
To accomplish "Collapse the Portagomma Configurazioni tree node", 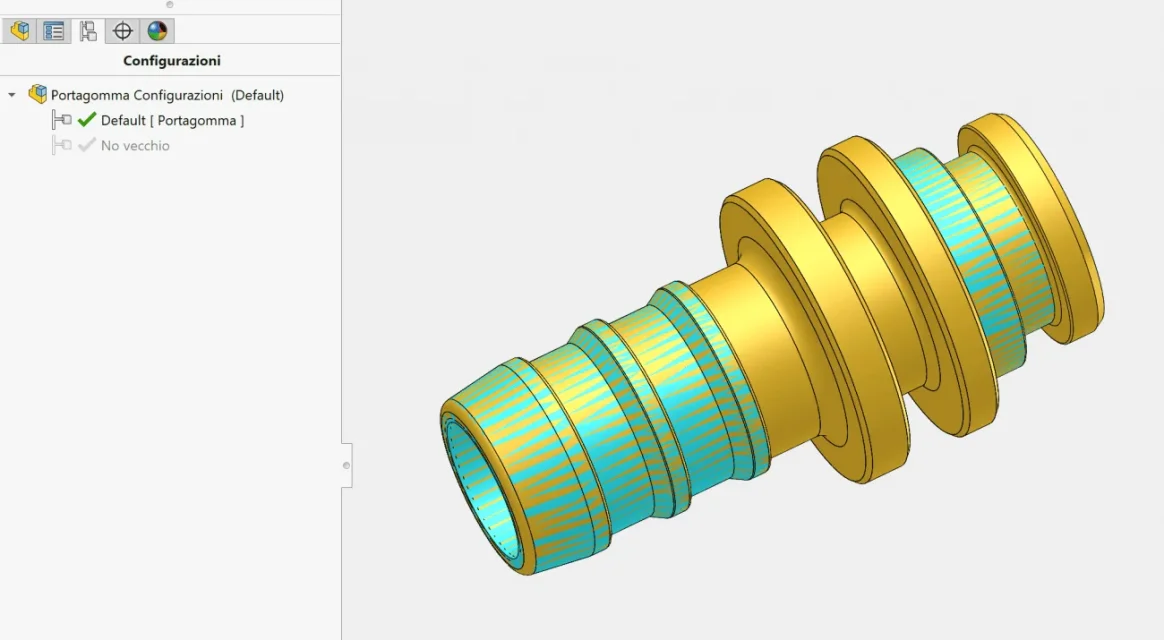I will tap(12, 95).
